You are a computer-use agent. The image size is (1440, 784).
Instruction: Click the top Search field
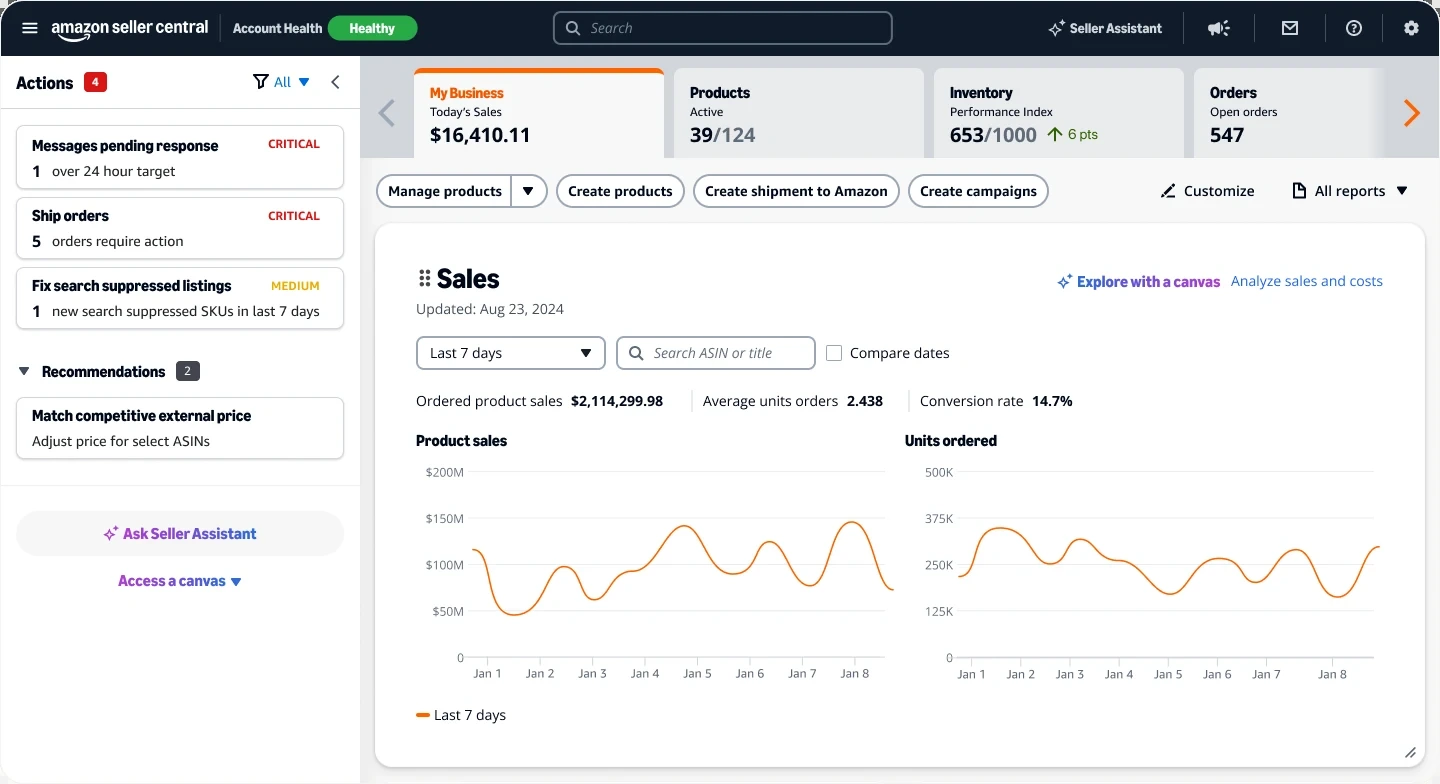tap(722, 28)
